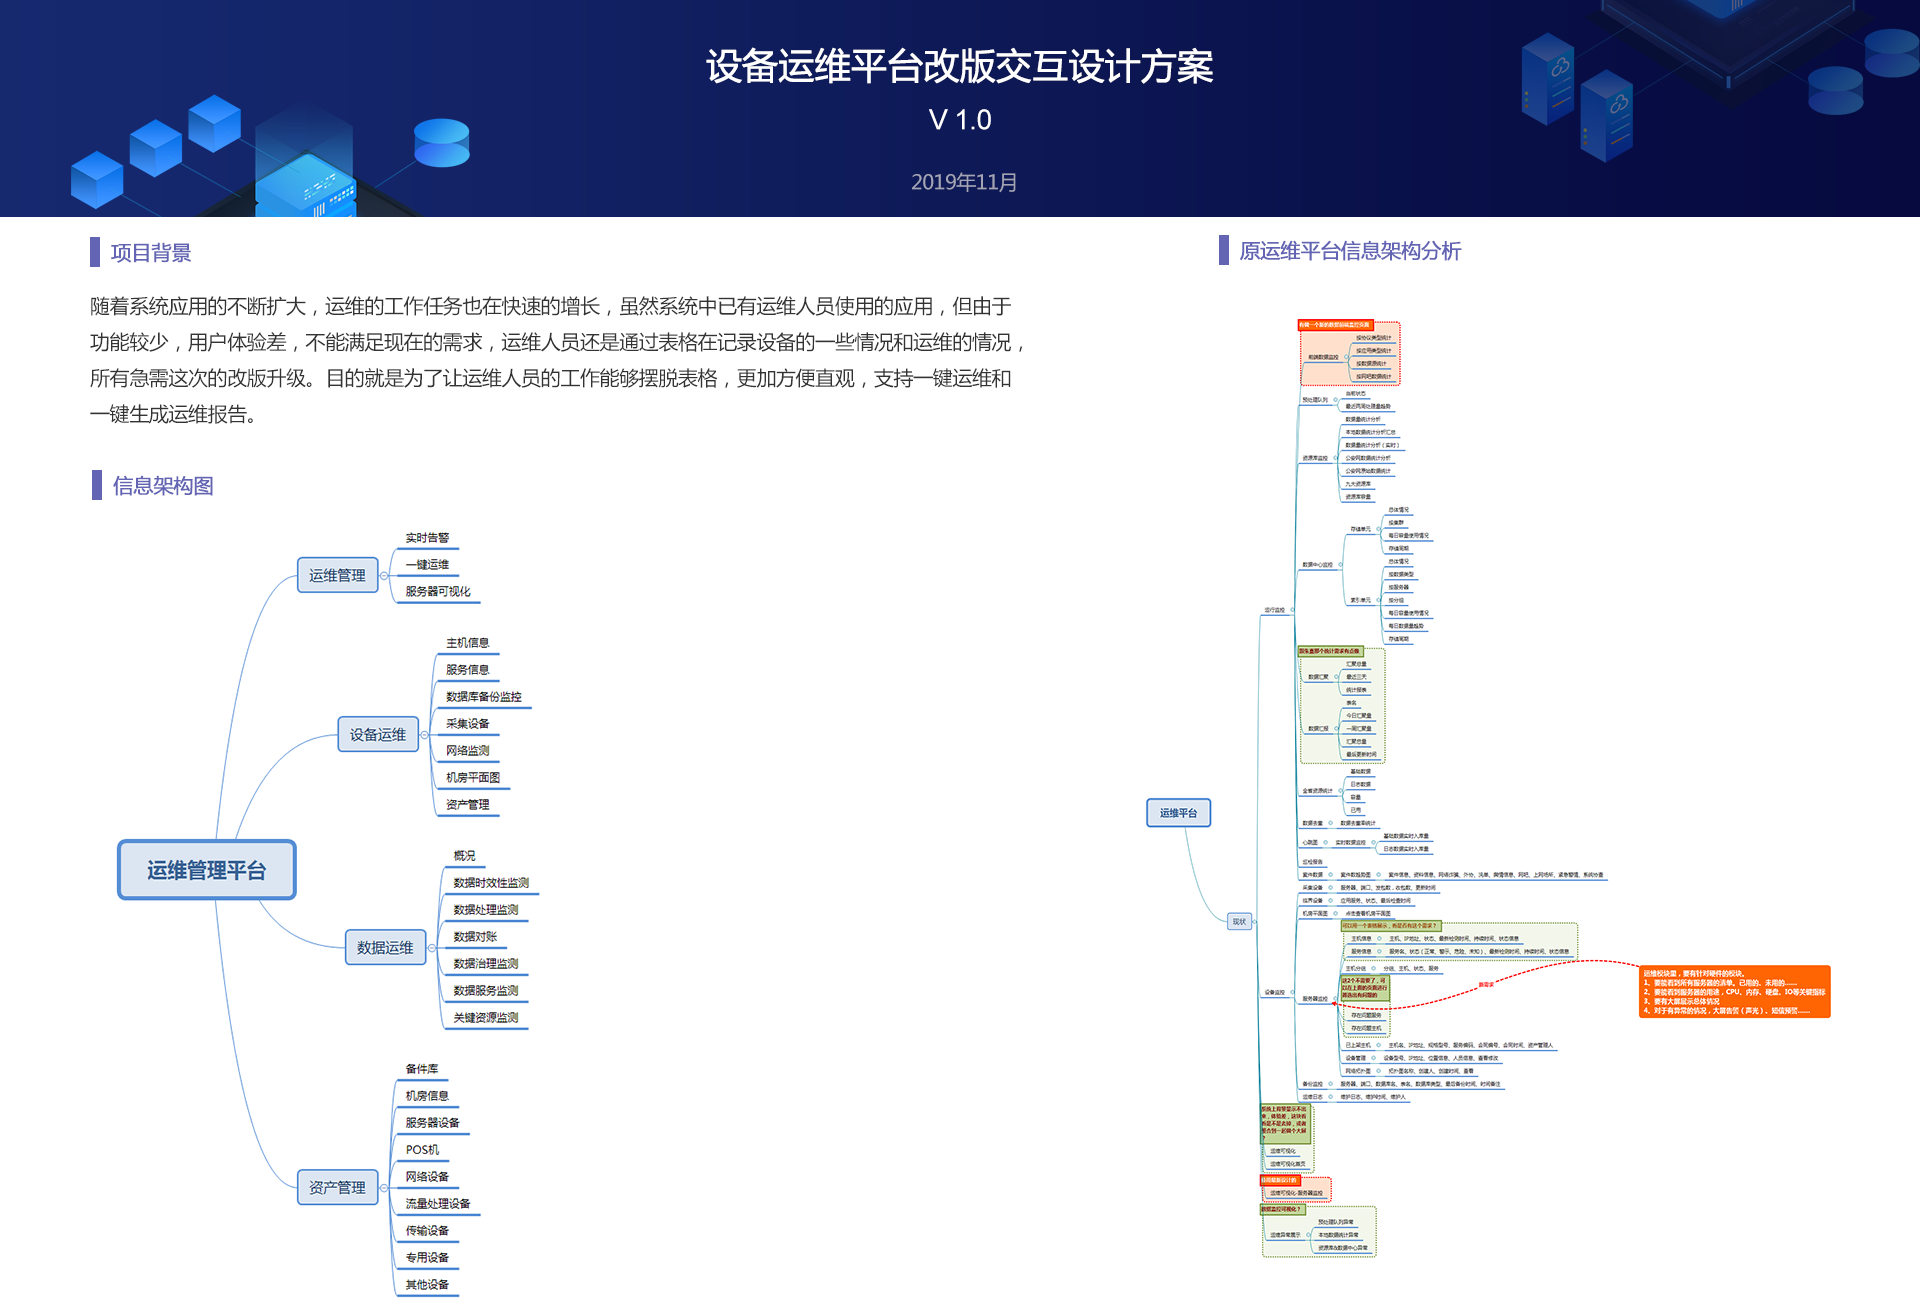Click the 运行监控 node in right map

click(x=1275, y=610)
